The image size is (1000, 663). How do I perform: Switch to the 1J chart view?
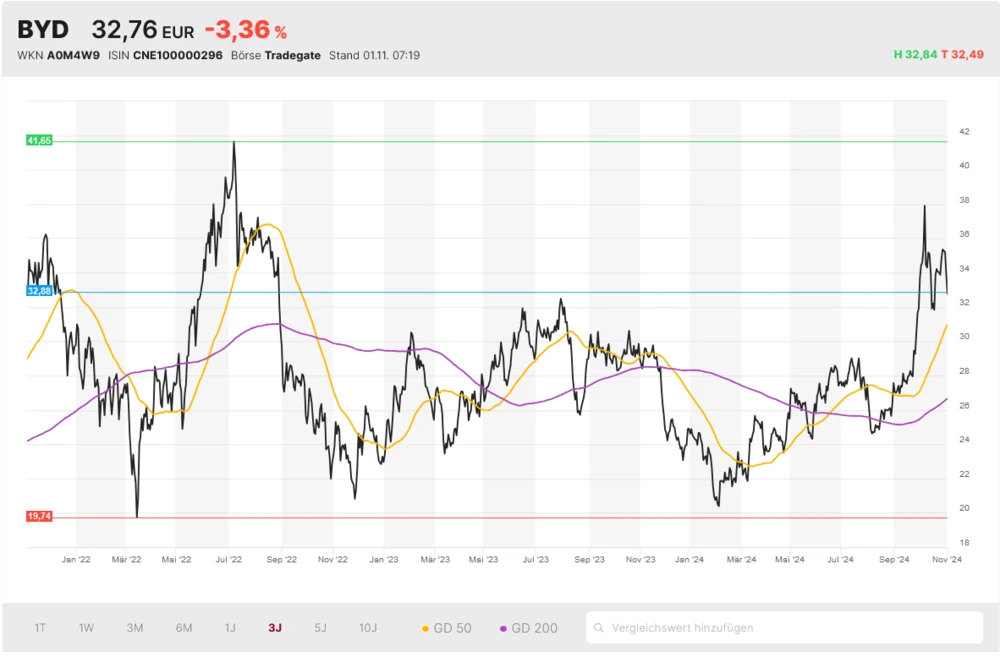coord(230,628)
